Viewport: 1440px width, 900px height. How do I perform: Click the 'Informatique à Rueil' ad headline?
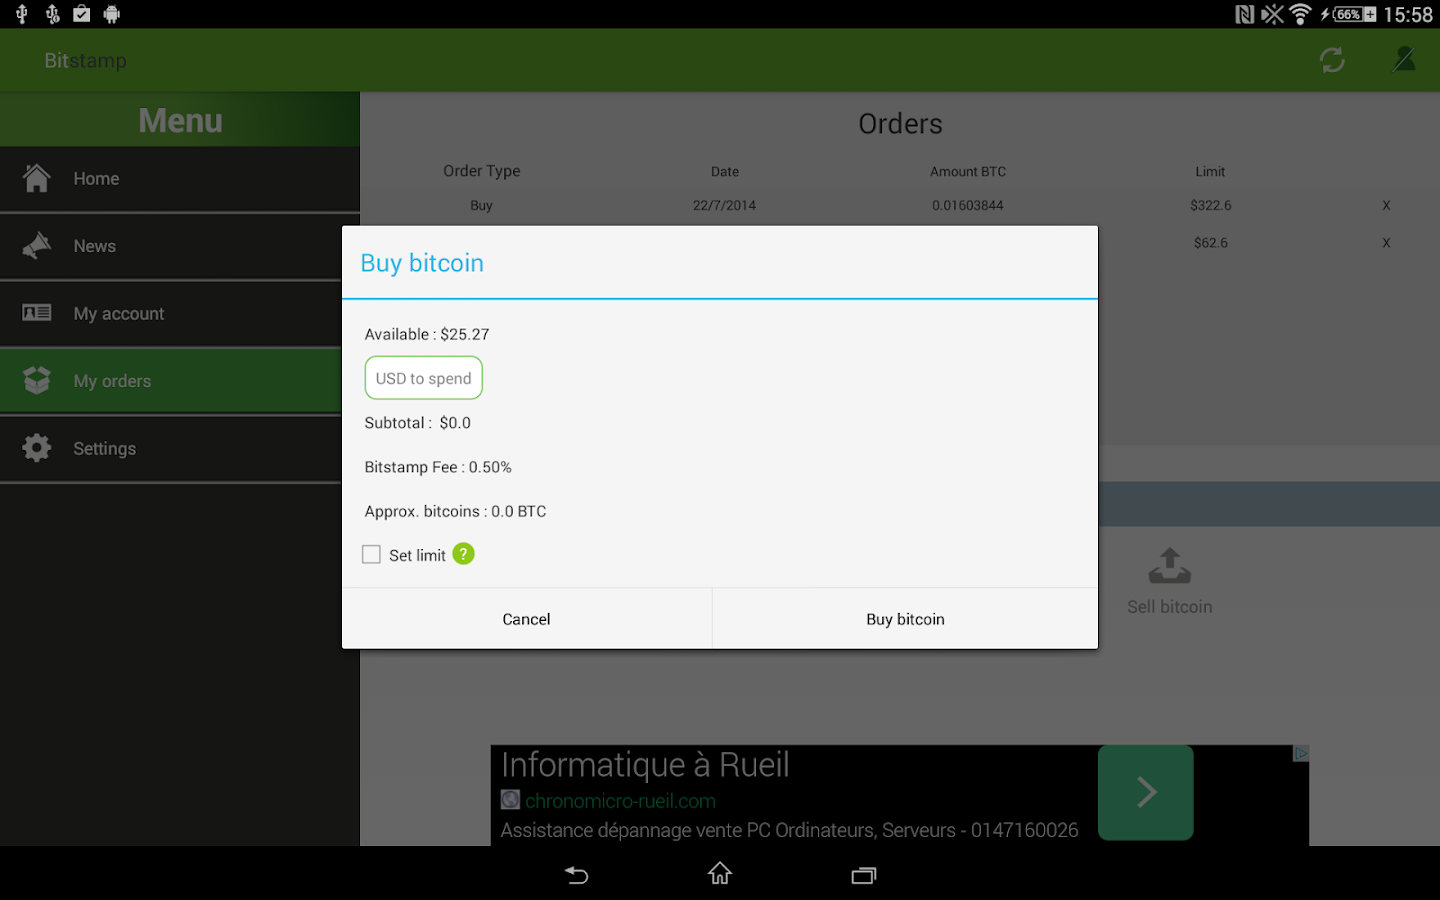645,765
